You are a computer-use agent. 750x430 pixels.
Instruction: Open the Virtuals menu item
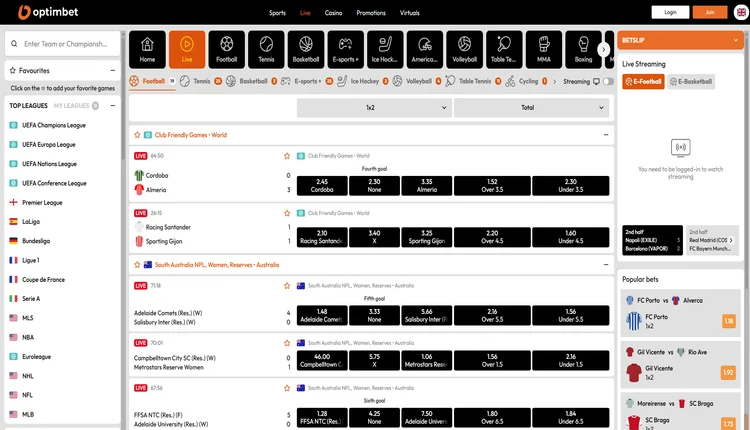click(x=409, y=13)
